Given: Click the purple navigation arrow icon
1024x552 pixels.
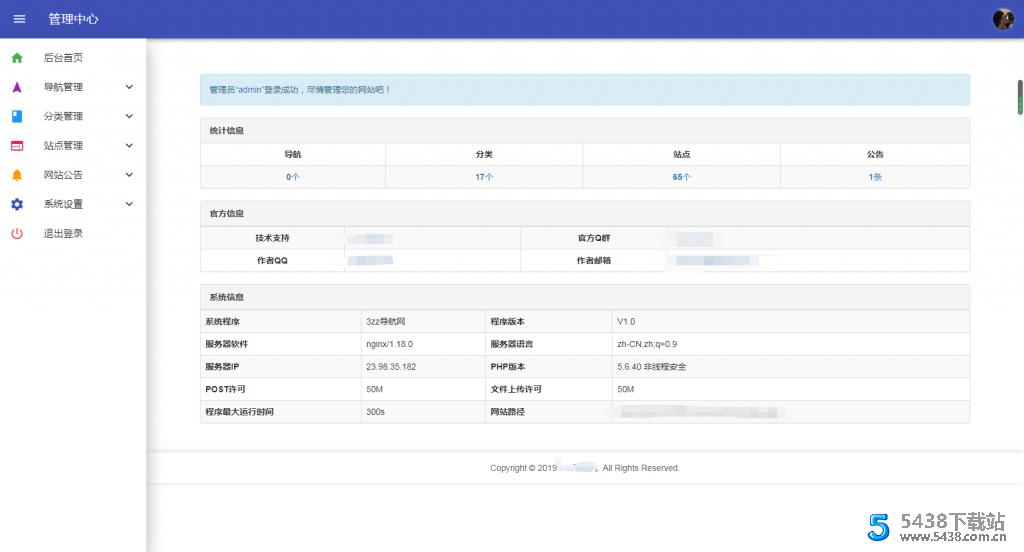Looking at the screenshot, I should click(17, 87).
